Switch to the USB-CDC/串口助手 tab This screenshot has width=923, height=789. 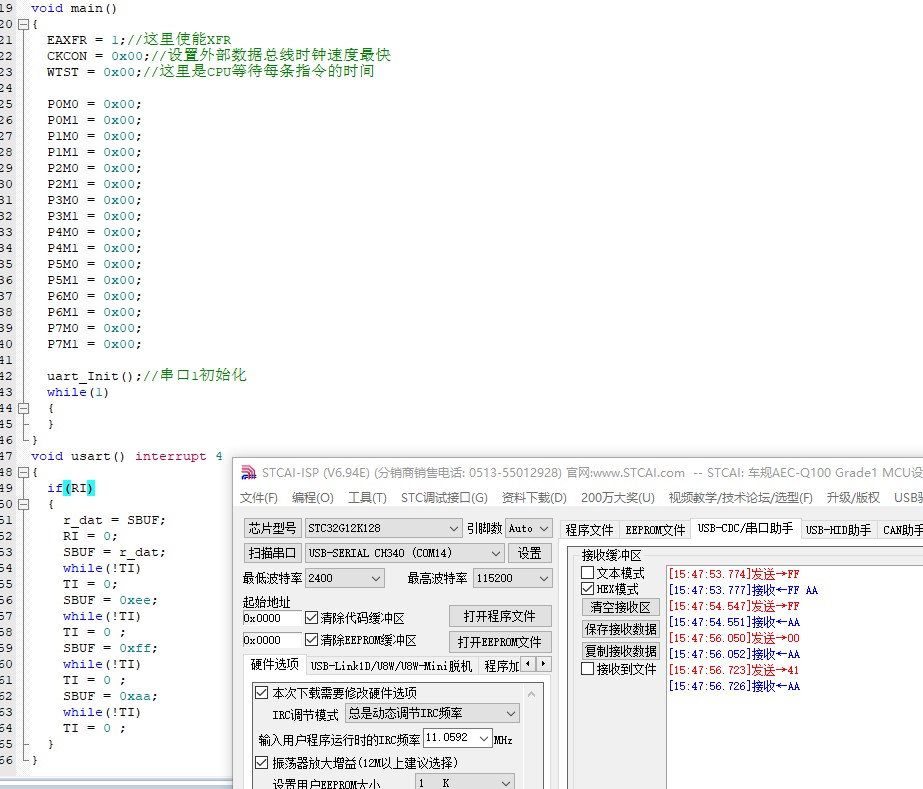[x=745, y=528]
